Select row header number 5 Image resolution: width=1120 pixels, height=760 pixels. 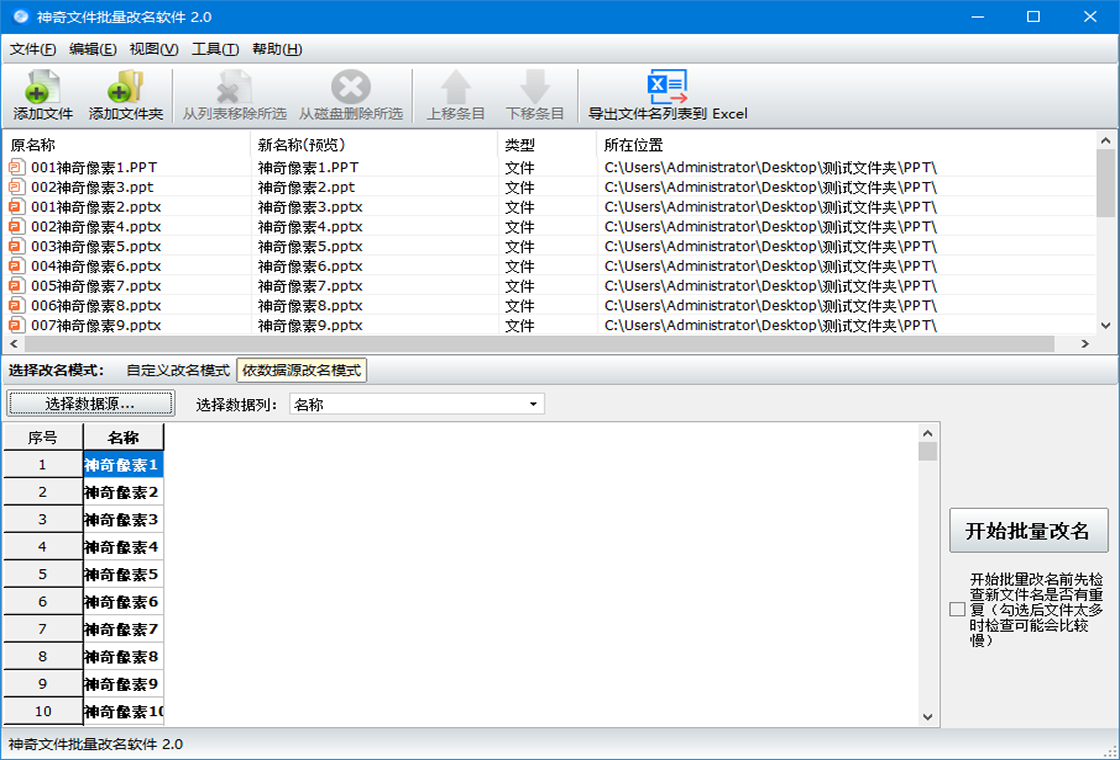point(43,574)
